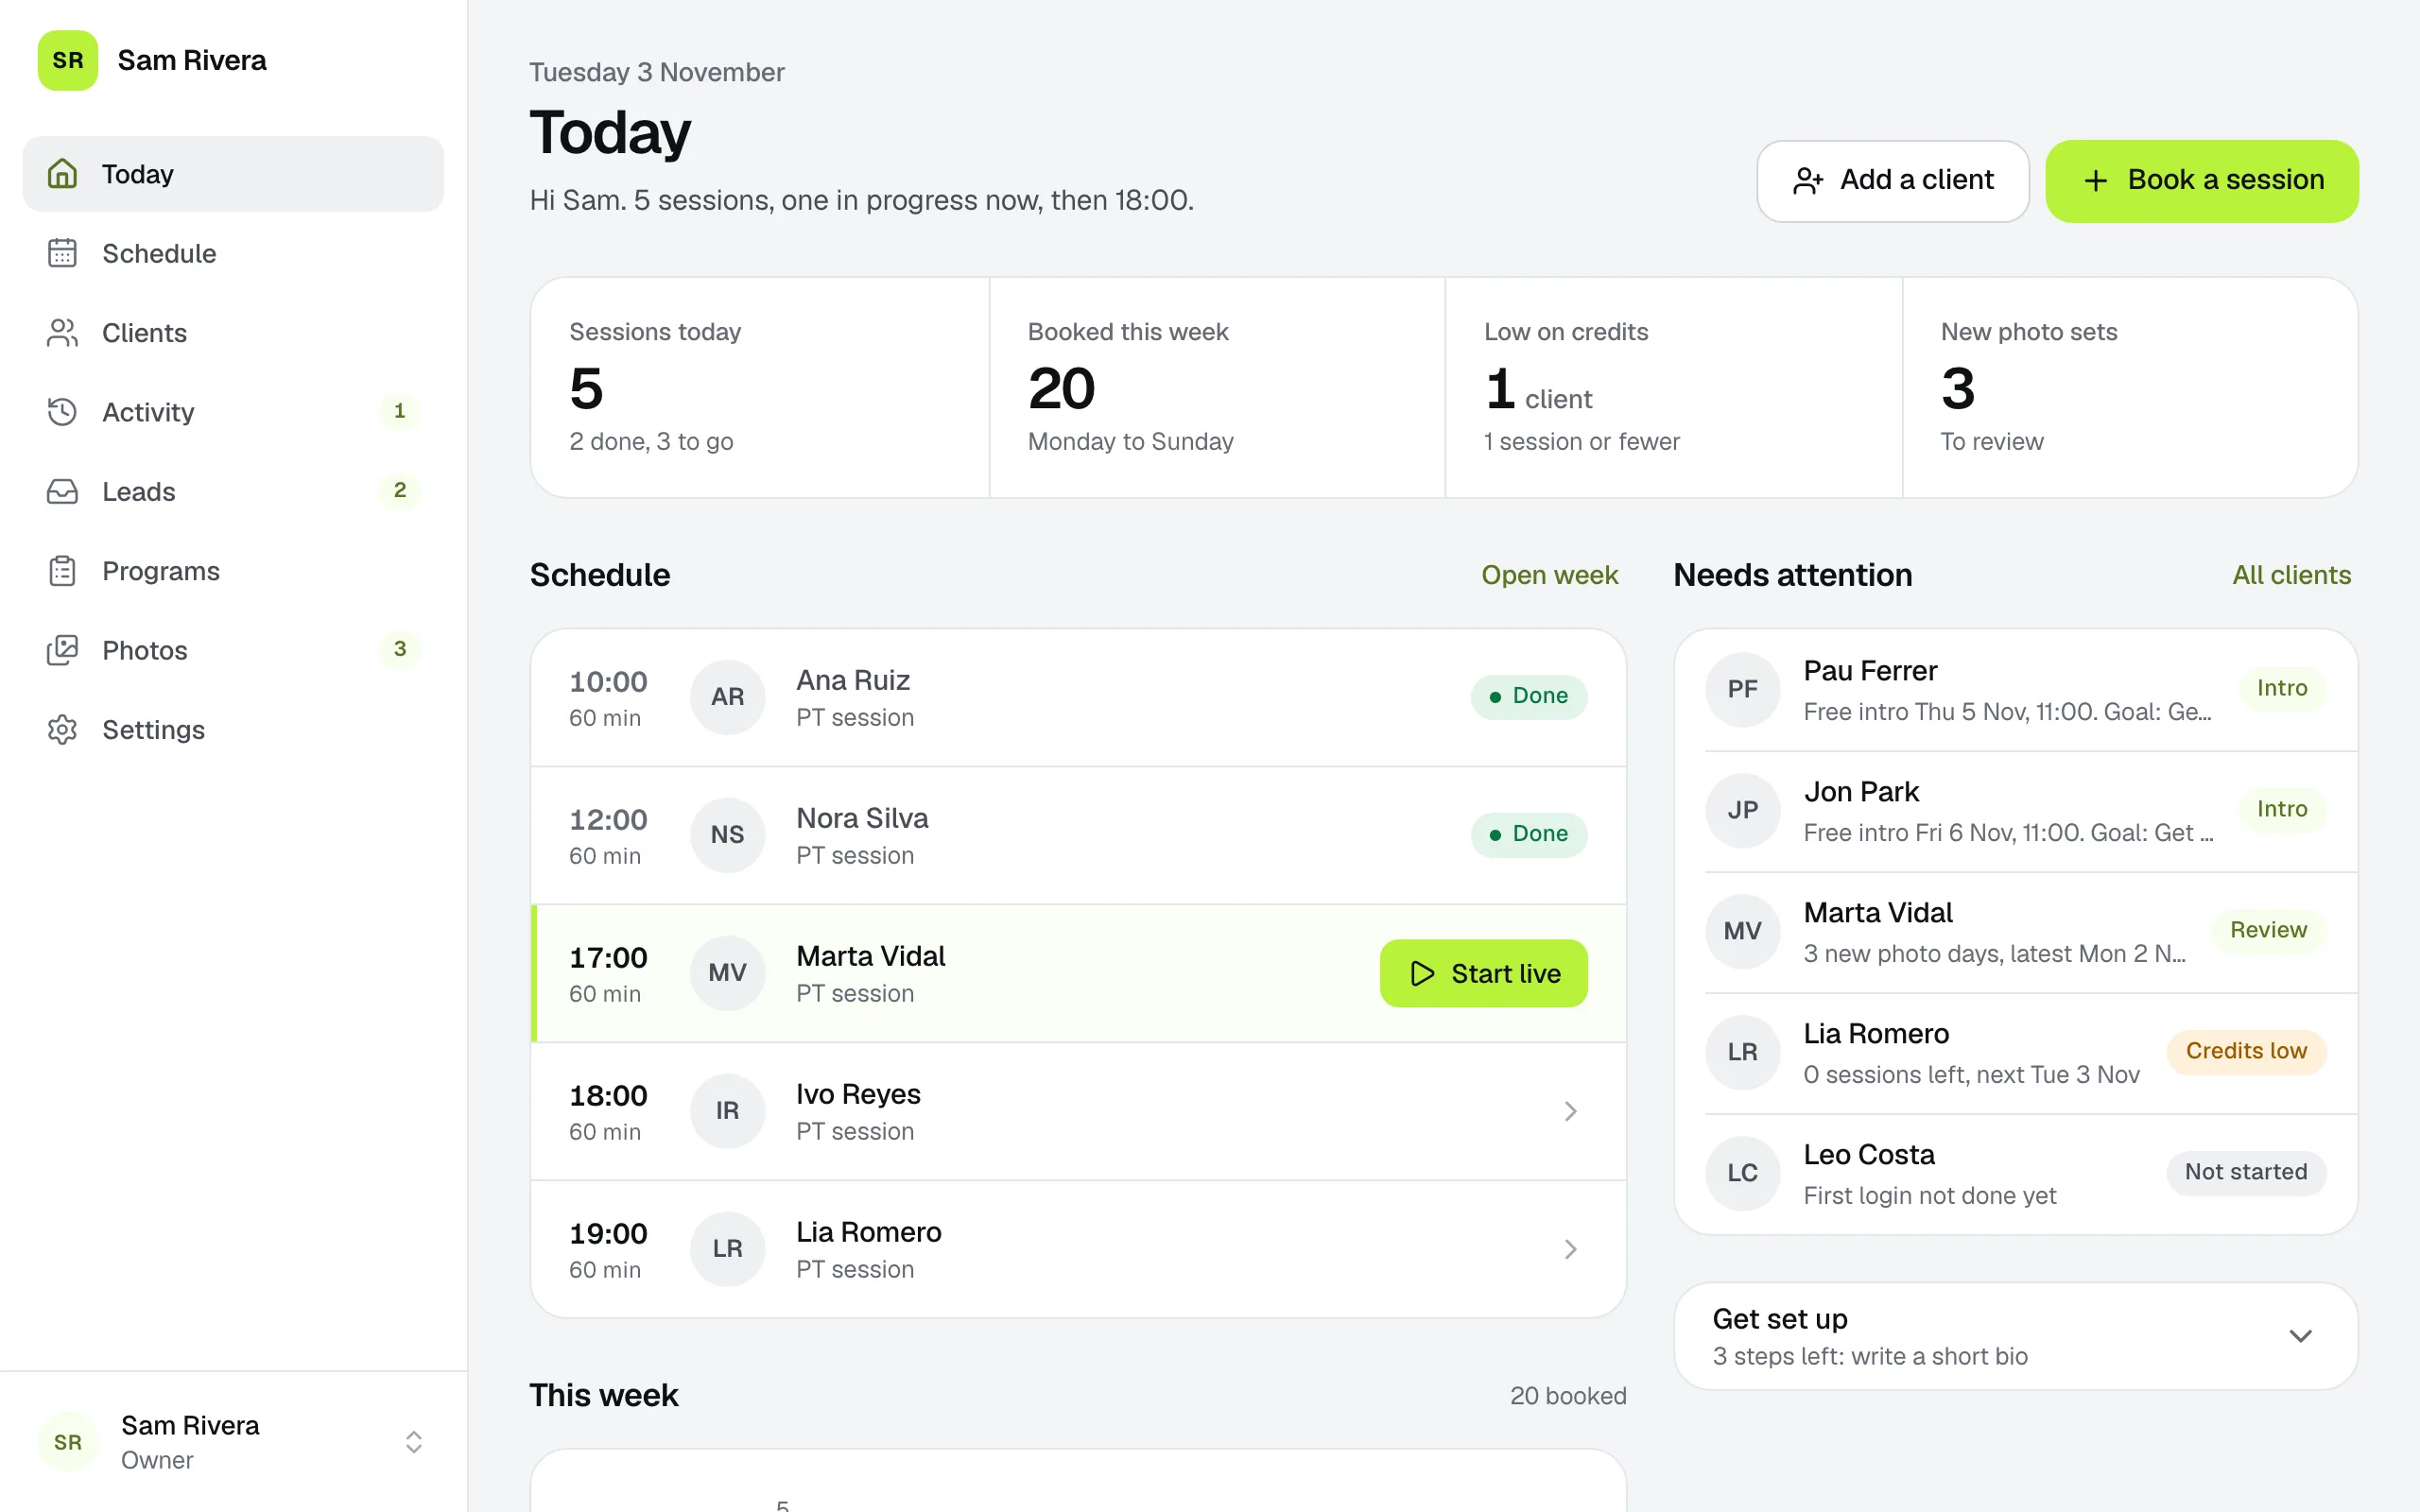The image size is (2420, 1512).
Task: Click the JP avatar for Jon Park
Action: 1742,810
